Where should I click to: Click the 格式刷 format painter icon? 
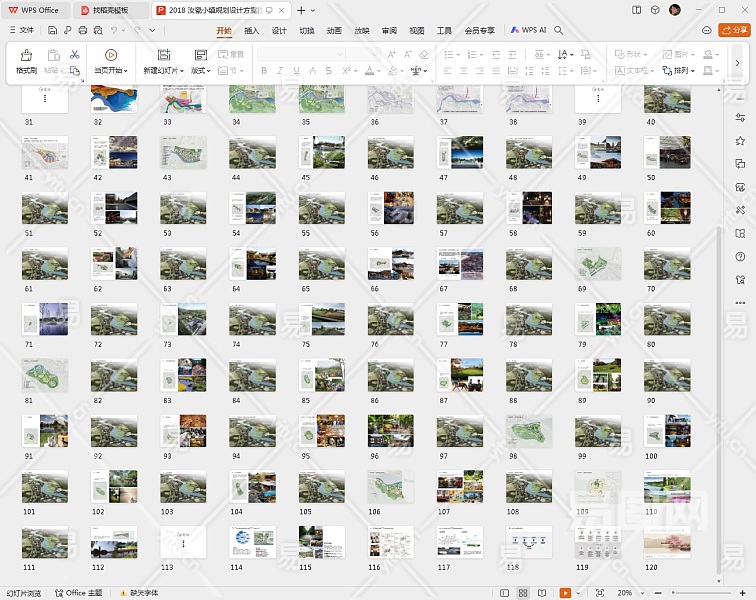26,55
